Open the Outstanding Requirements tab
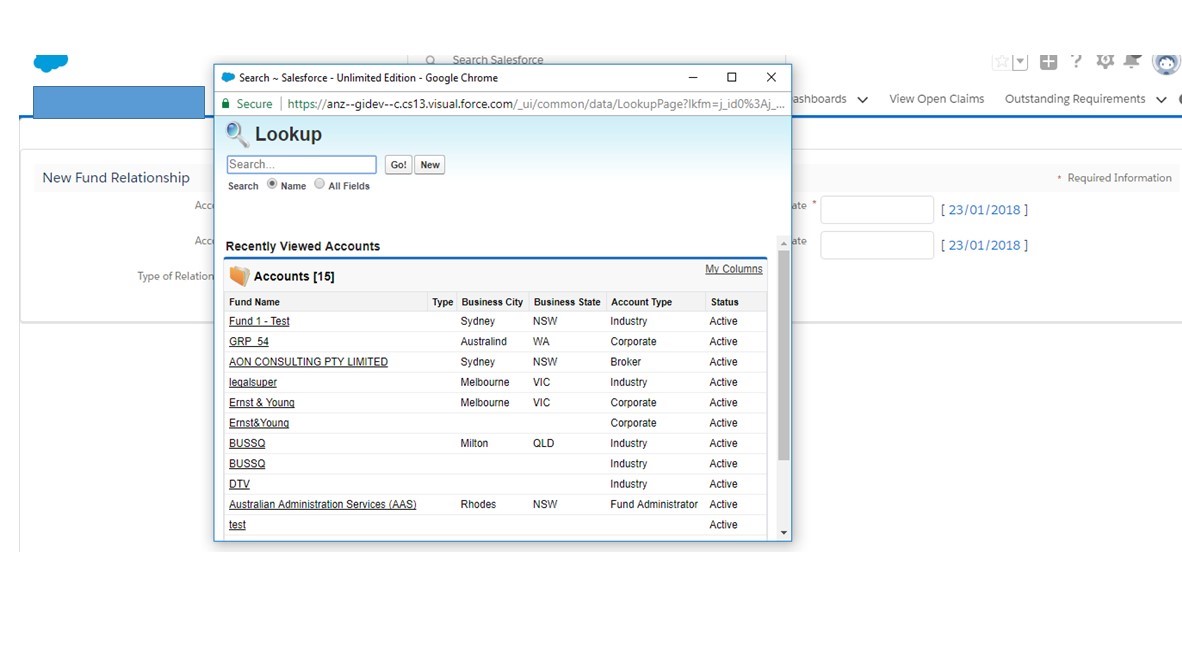The image size is (1182, 665). click(1074, 99)
